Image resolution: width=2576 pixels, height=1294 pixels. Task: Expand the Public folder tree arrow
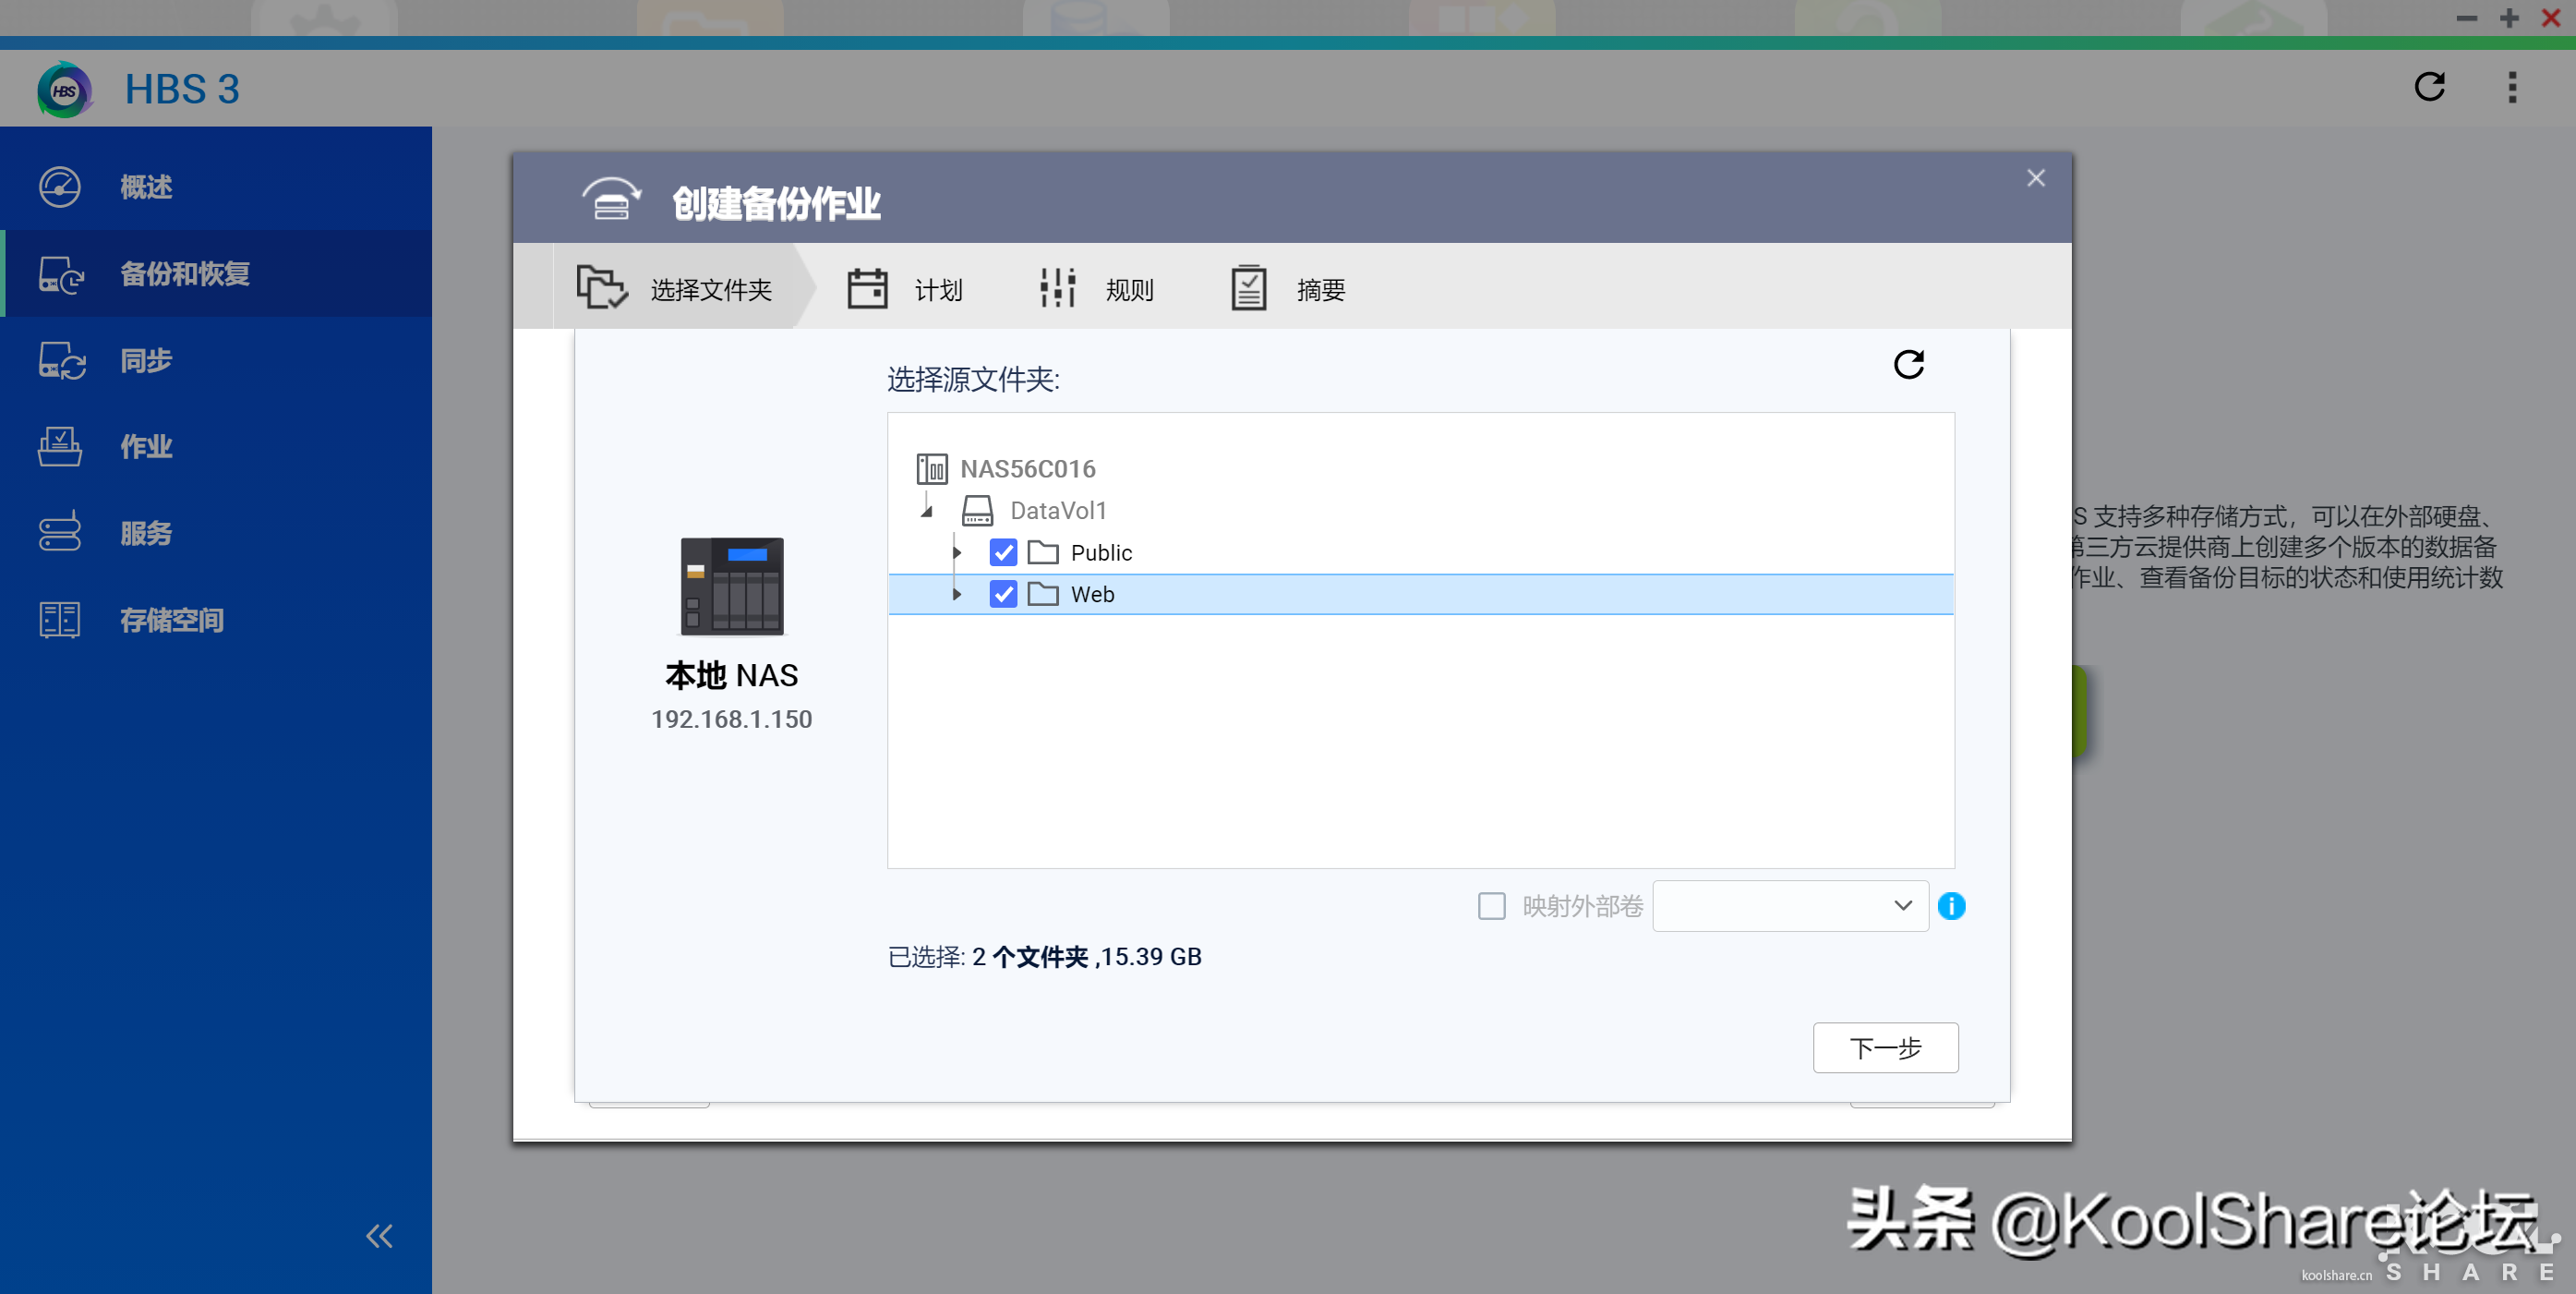coord(956,553)
